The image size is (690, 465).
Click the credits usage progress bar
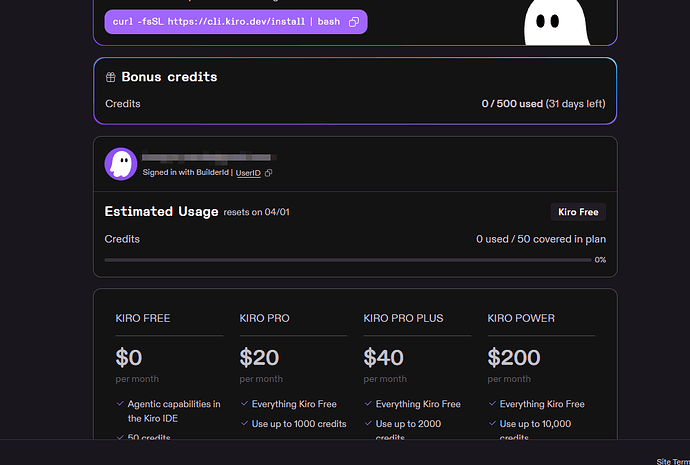tap(348, 260)
